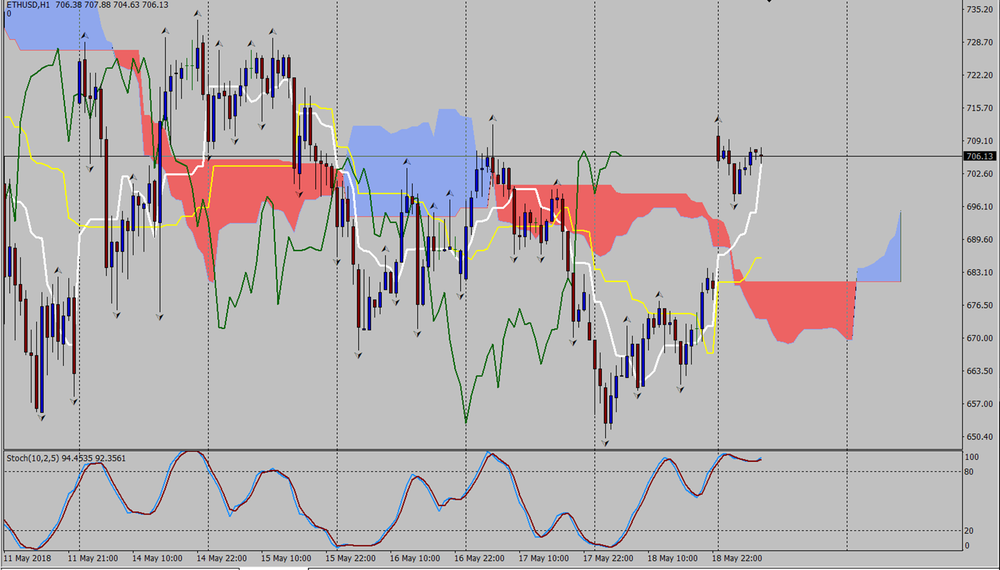Click the 18 May 22:00 time label
The image size is (1000, 570).
point(737,558)
